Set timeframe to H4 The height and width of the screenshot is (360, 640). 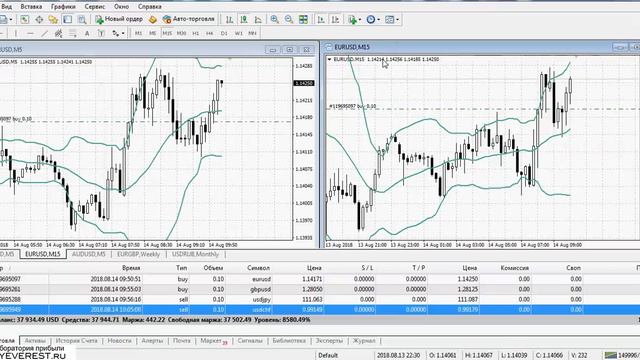click(210, 33)
